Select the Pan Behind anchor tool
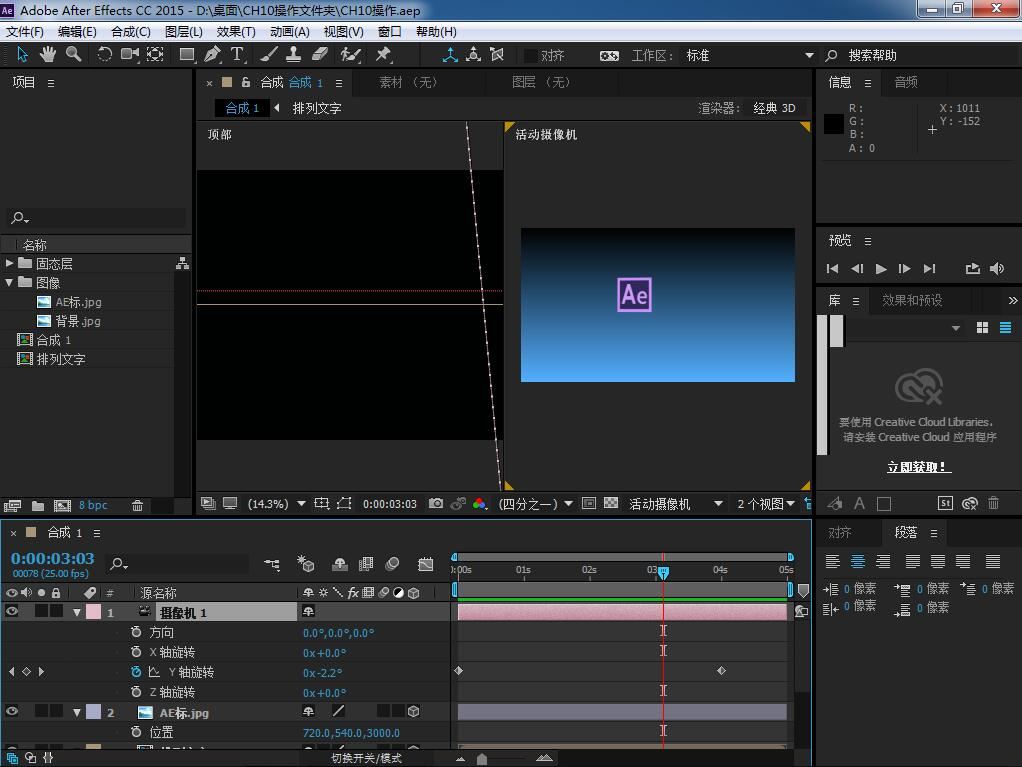Viewport: 1022px width, 767px height. coord(155,55)
